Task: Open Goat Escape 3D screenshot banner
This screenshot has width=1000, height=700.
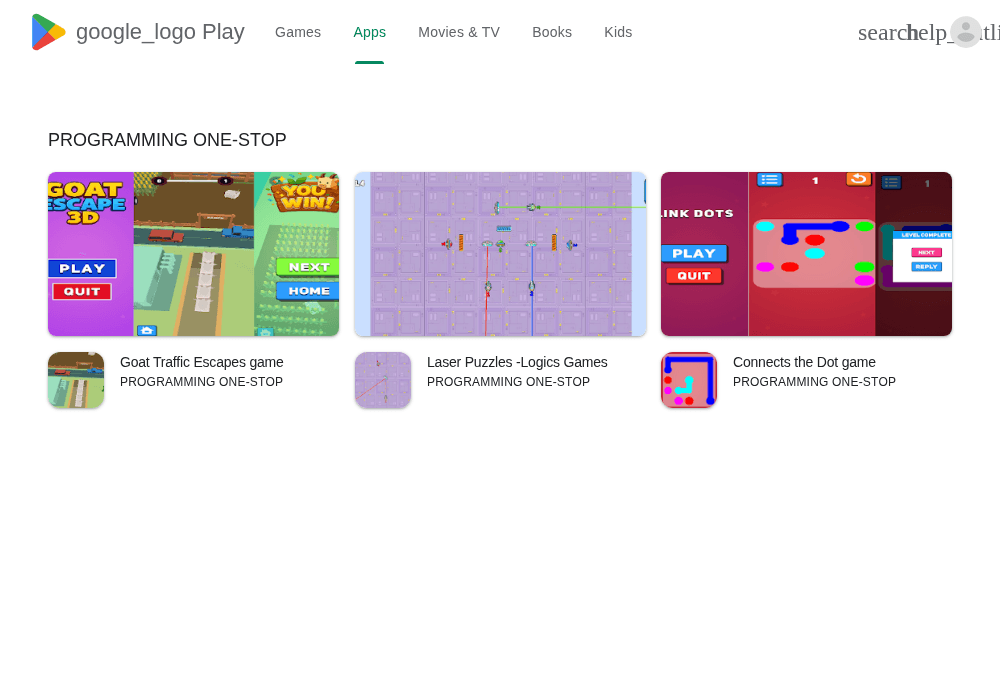Action: pyautogui.click(x=193, y=254)
